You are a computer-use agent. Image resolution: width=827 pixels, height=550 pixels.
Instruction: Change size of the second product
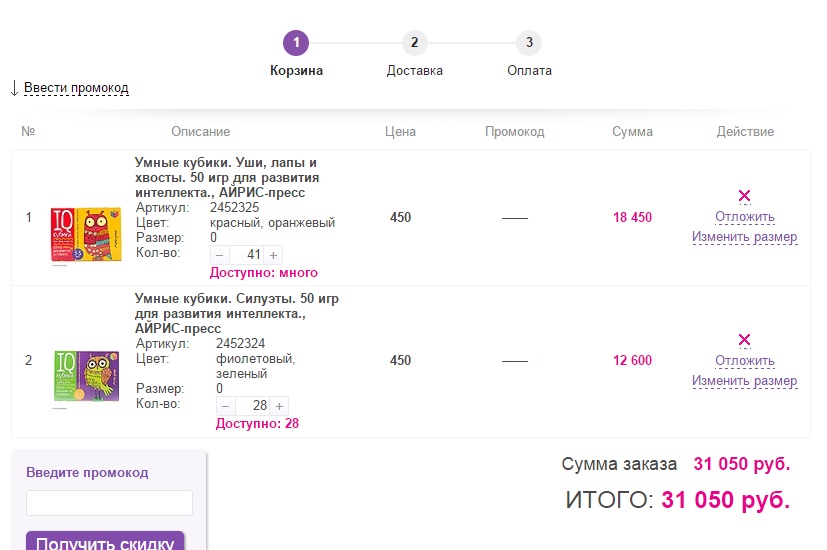tap(744, 381)
